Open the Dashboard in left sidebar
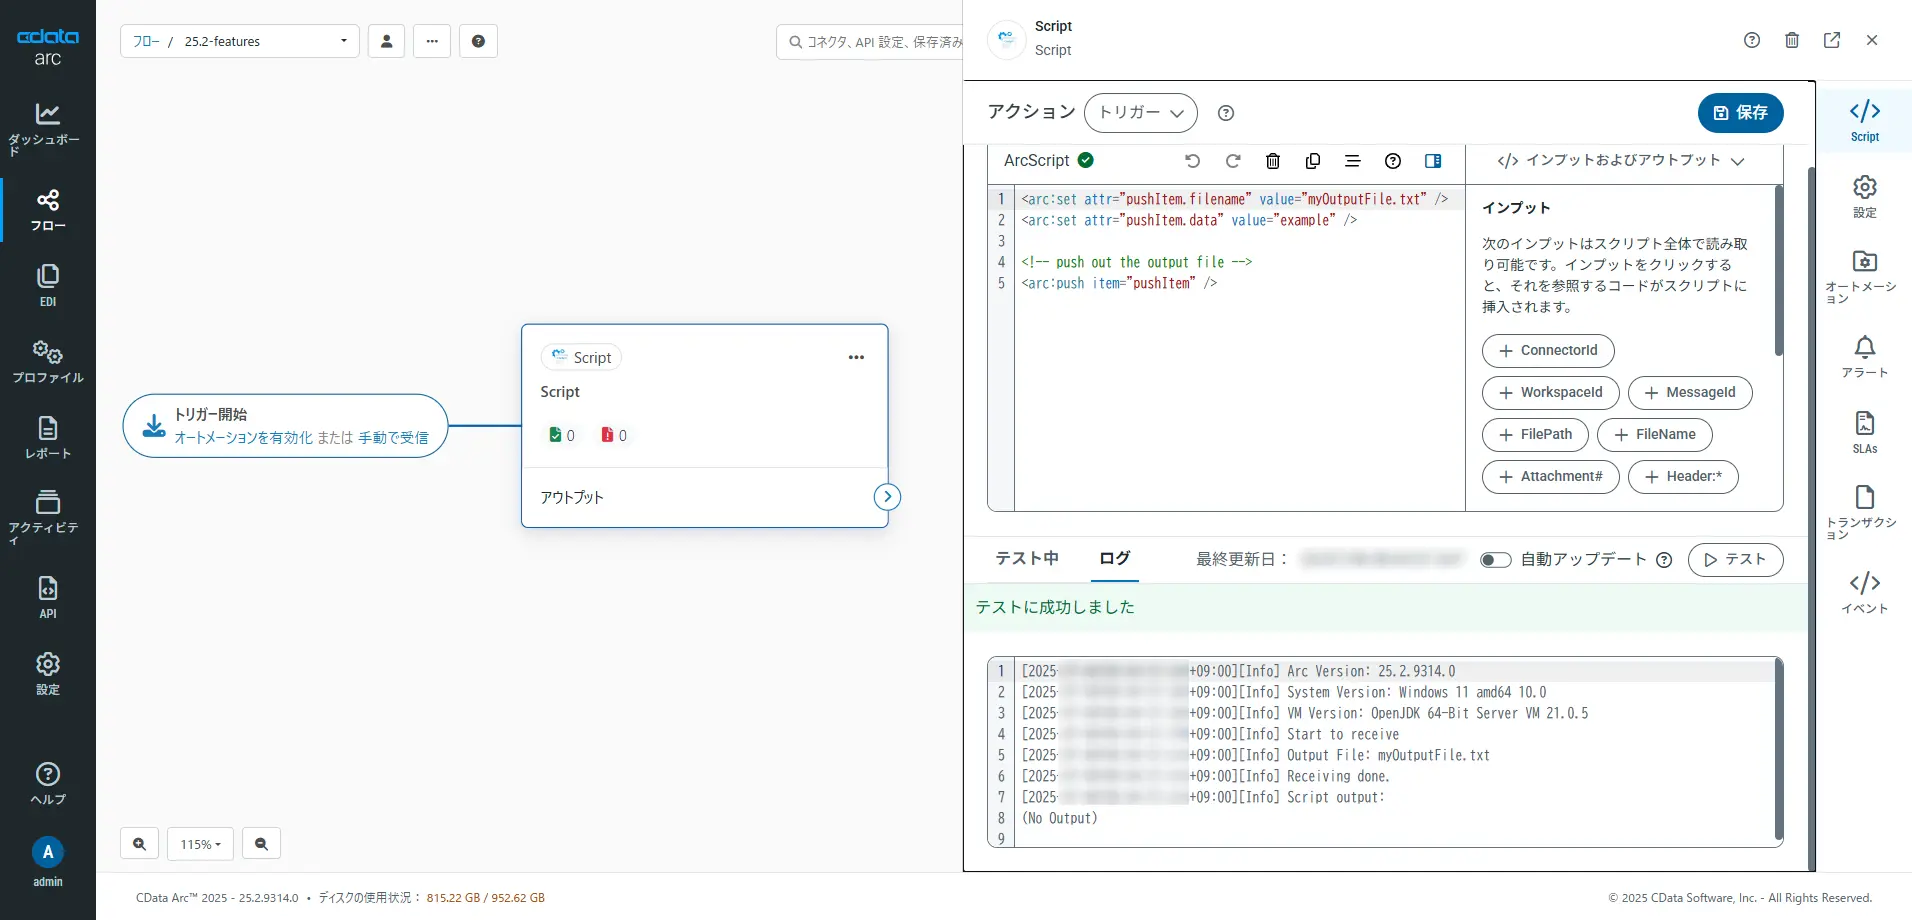This screenshot has width=1912, height=920. pyautogui.click(x=47, y=129)
